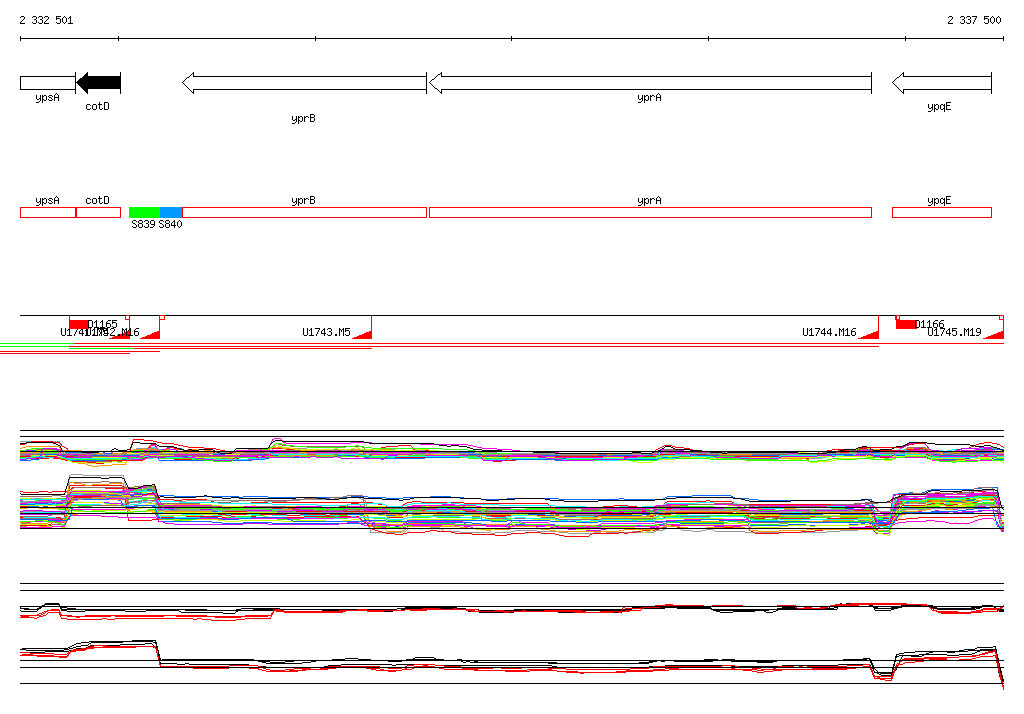The width and height of the screenshot is (1024, 714).
Task: Click the start coordinate 2 332 501
Action: [x=46, y=20]
